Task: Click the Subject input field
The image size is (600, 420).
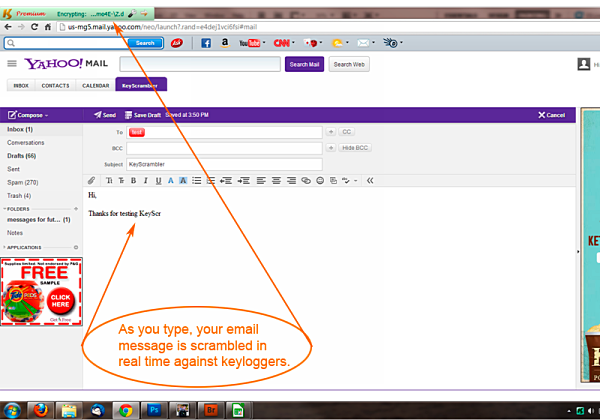Action: pos(224,164)
